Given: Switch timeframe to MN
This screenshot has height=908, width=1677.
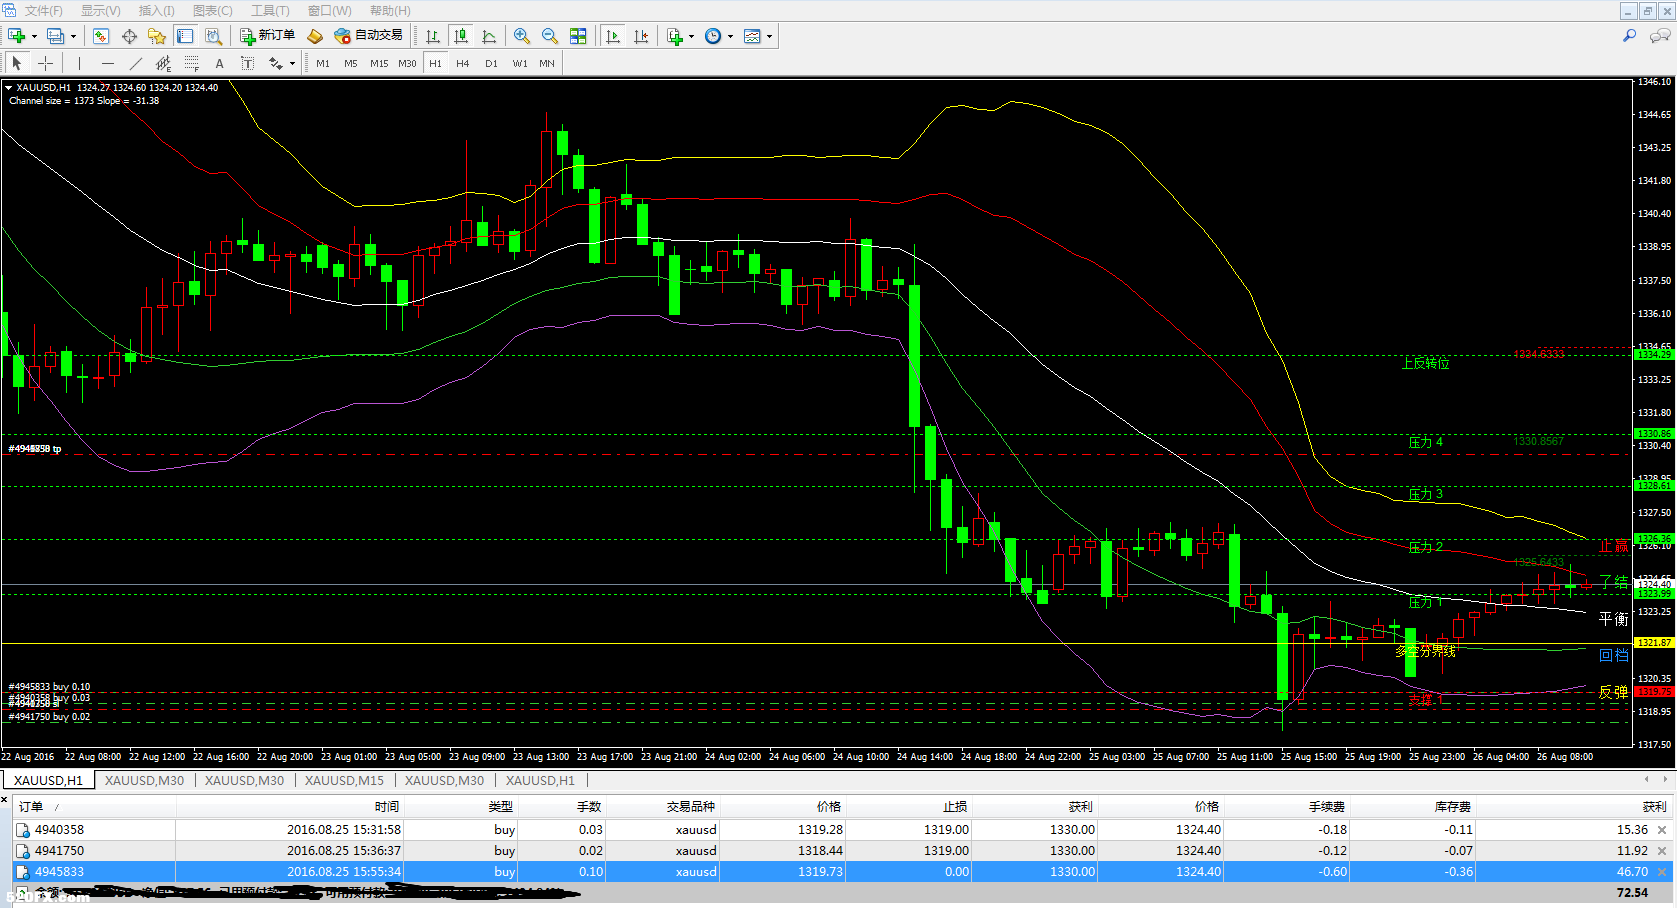Looking at the screenshot, I should click(x=547, y=63).
